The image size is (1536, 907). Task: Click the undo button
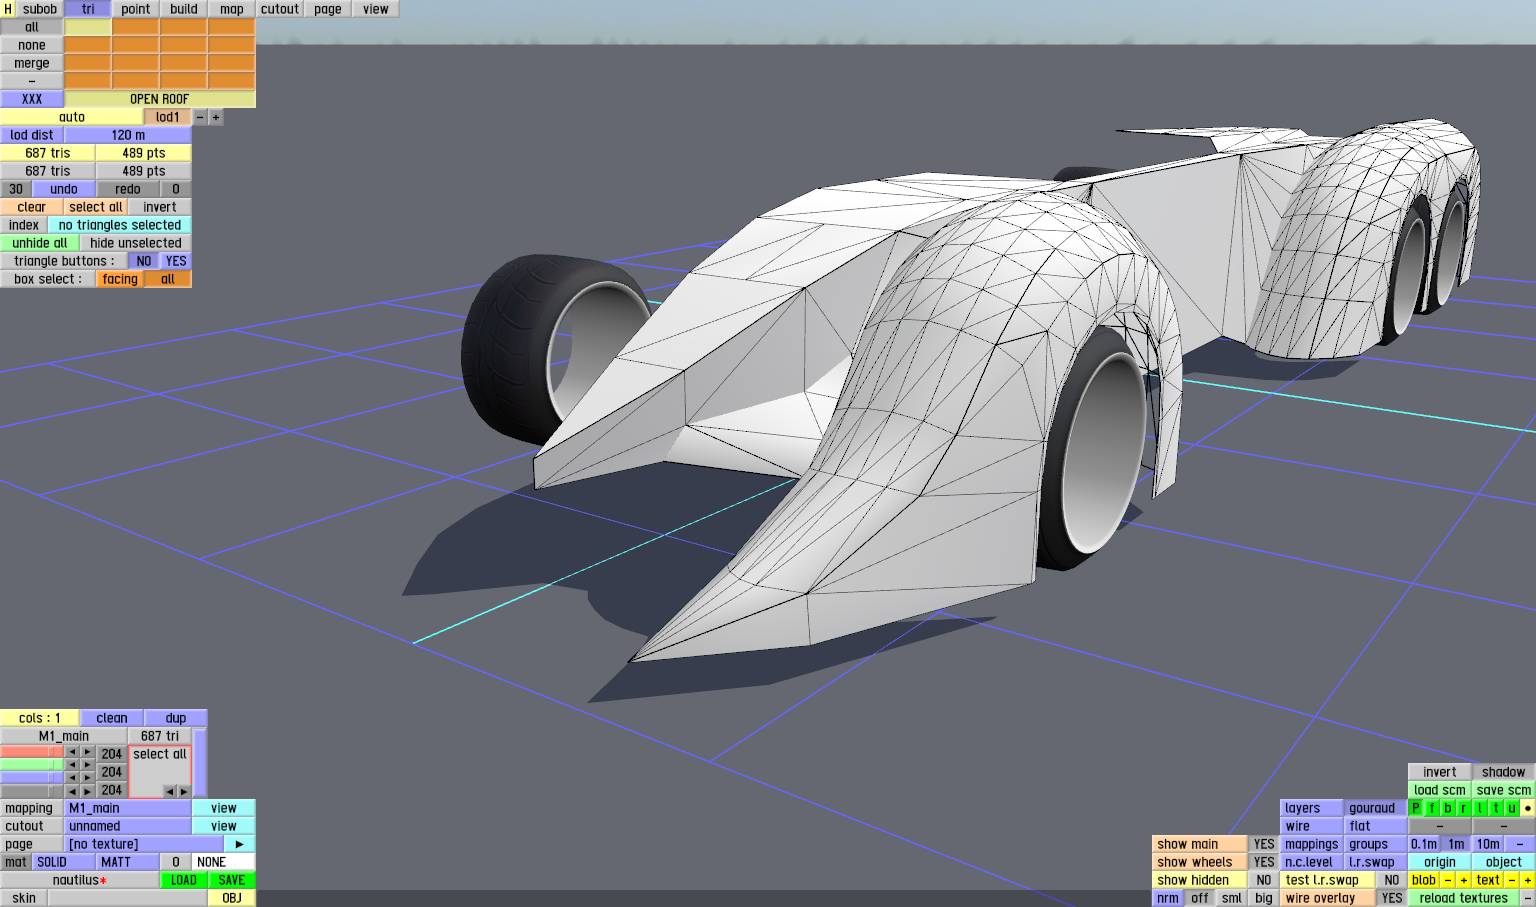point(64,189)
